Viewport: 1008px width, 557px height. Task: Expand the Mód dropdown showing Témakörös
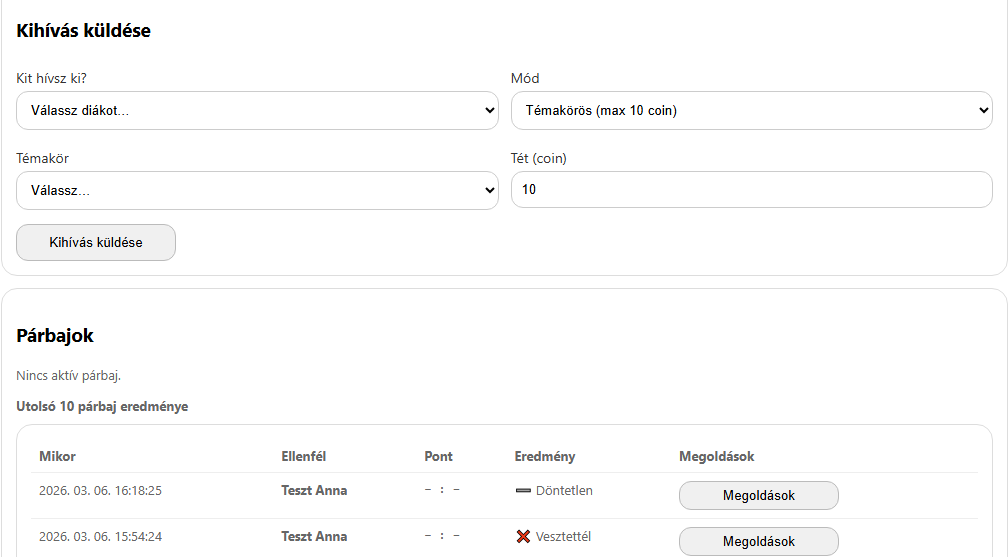point(751,111)
